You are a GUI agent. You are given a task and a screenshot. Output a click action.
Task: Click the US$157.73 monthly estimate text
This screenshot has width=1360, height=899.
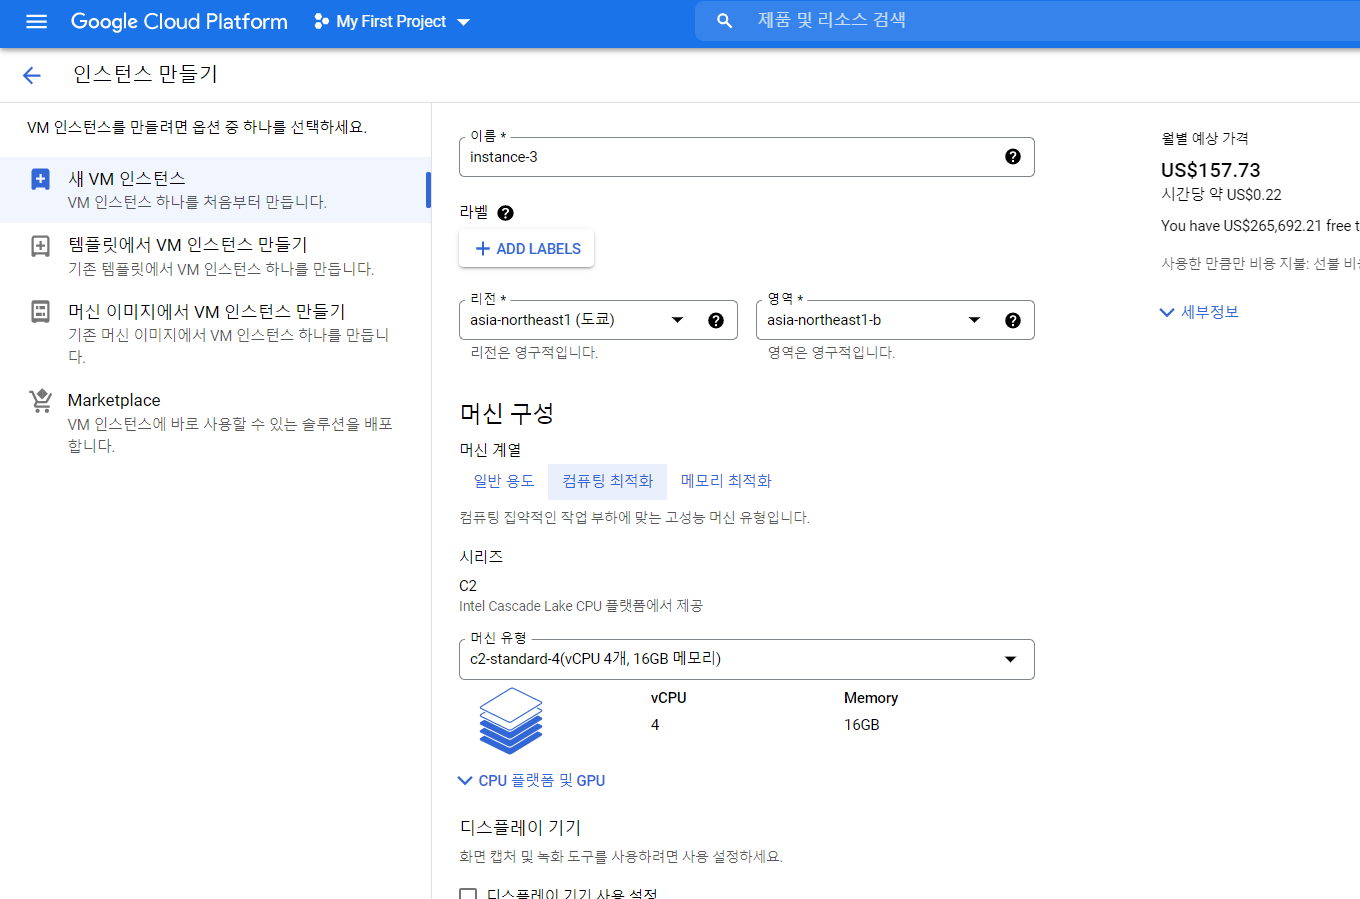click(x=1210, y=170)
